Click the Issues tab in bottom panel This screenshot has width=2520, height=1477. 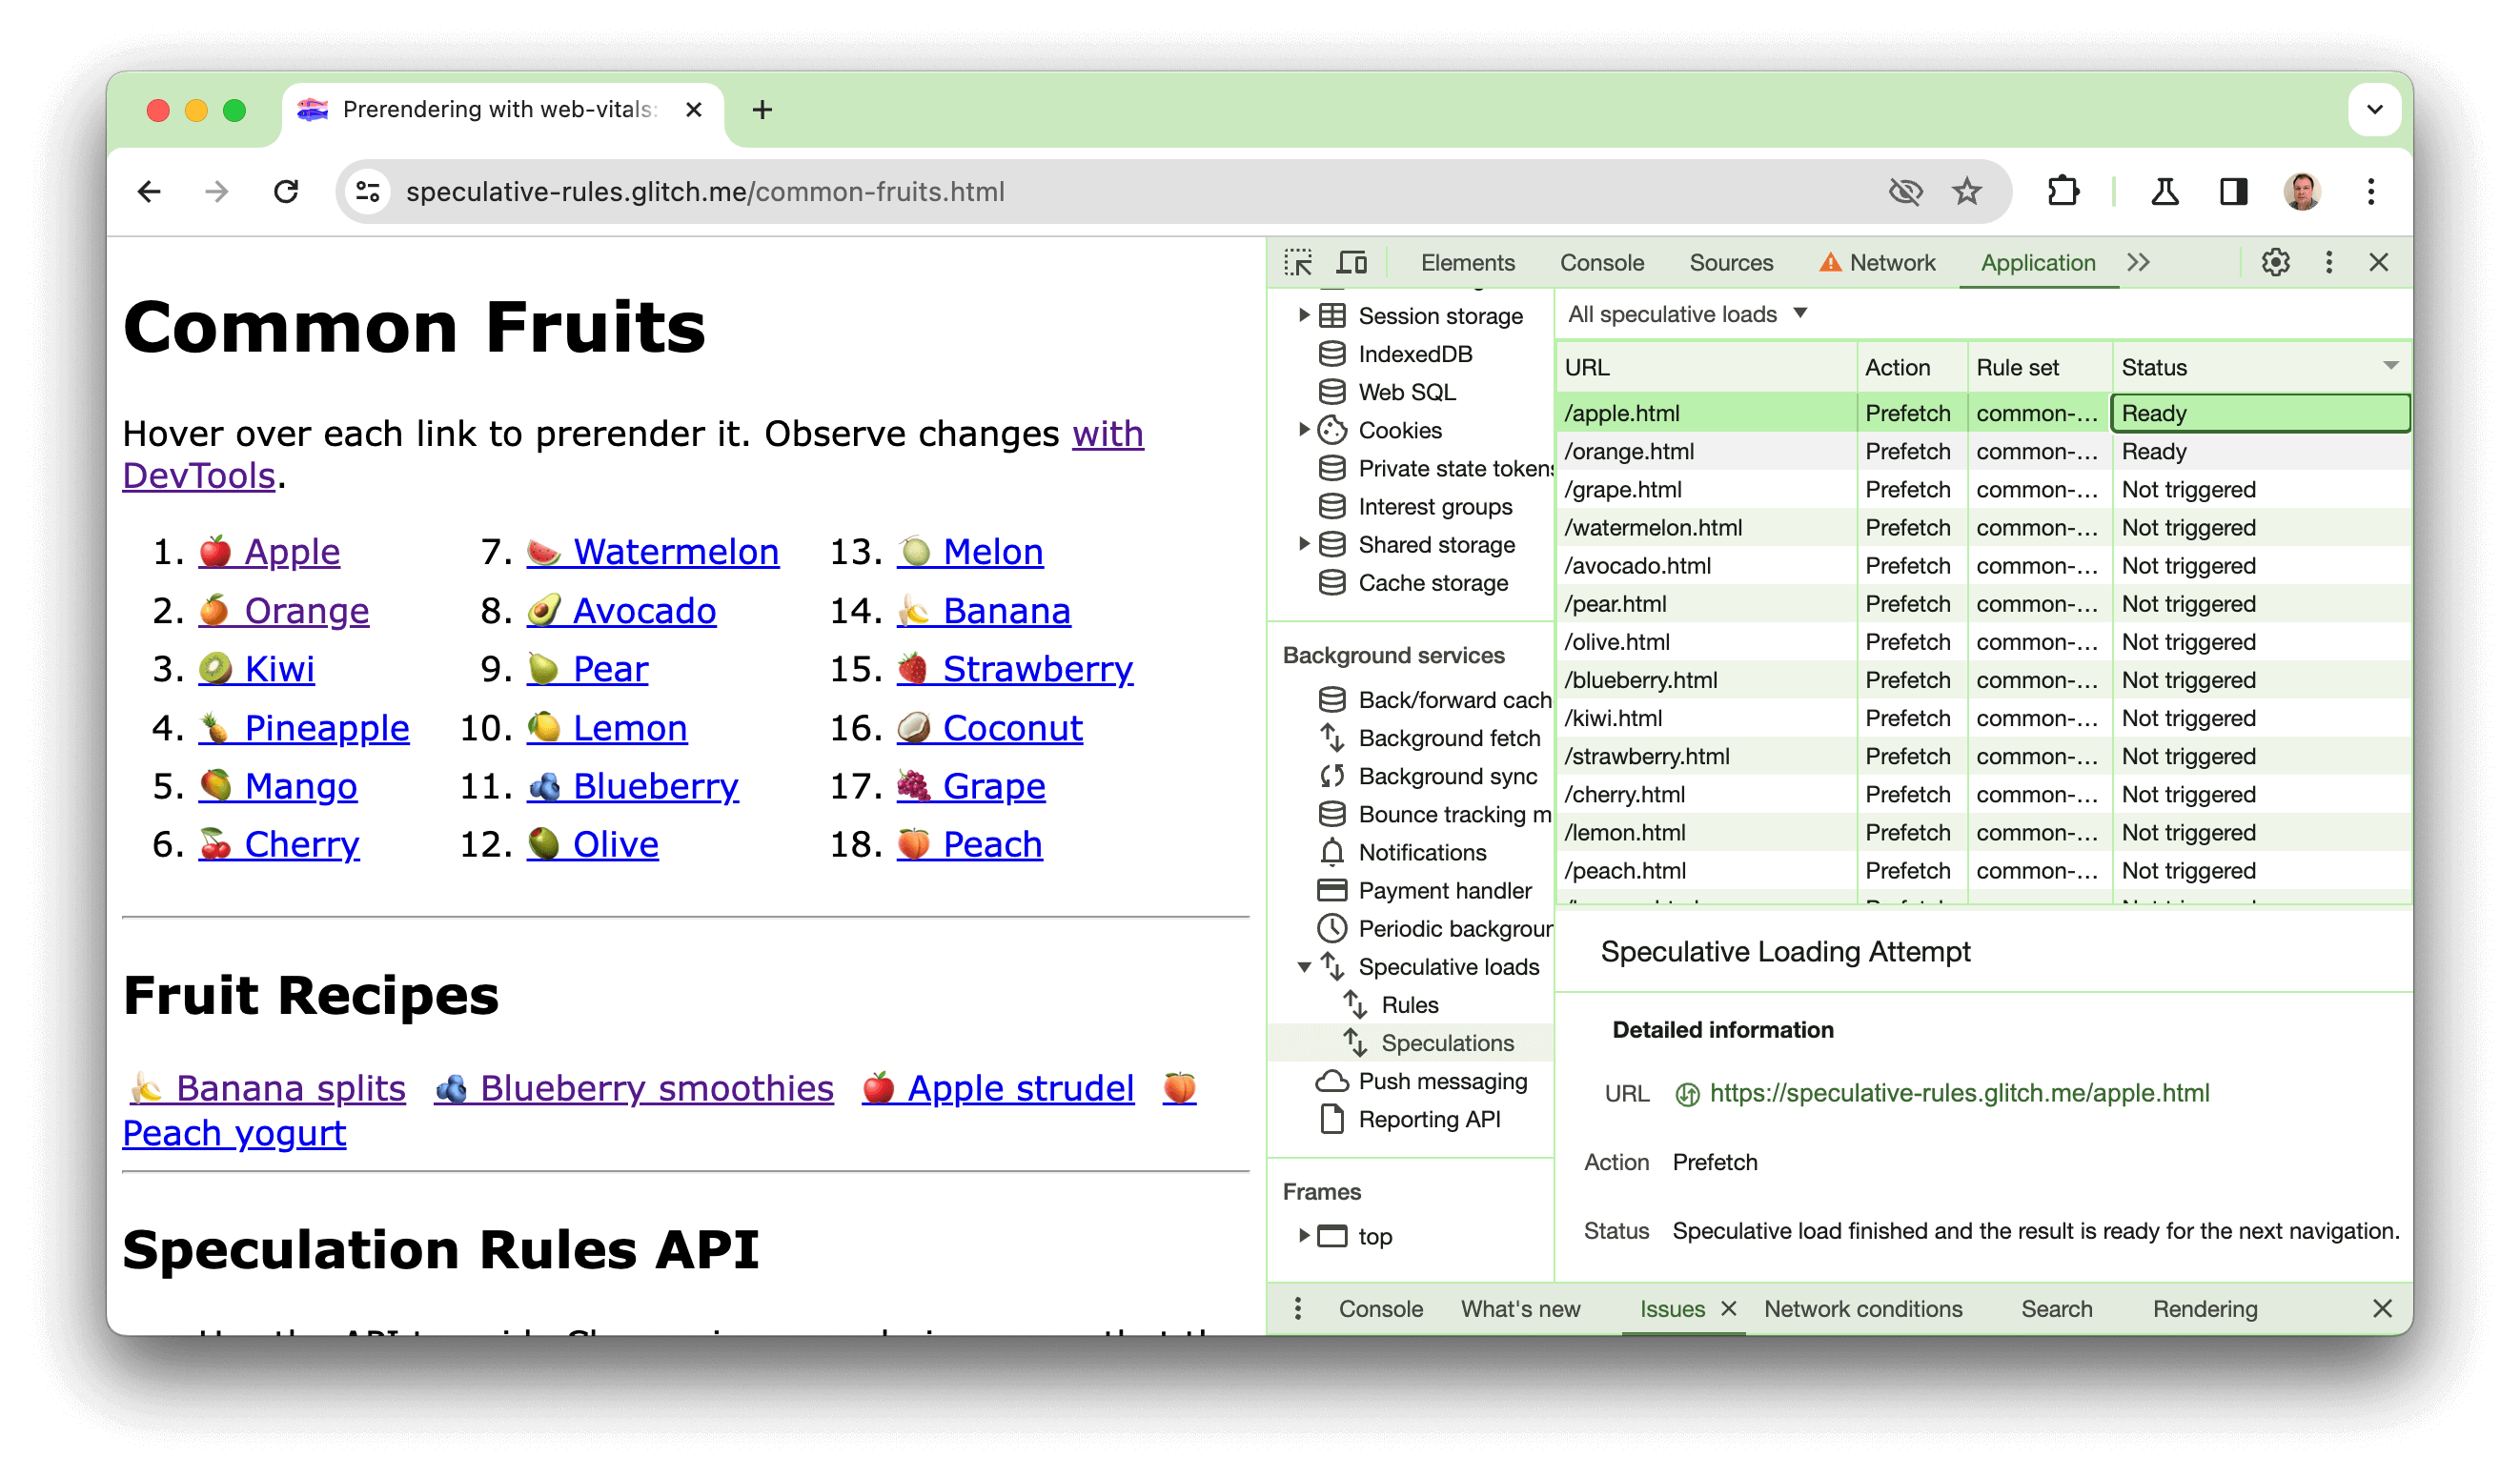pyautogui.click(x=1671, y=1310)
